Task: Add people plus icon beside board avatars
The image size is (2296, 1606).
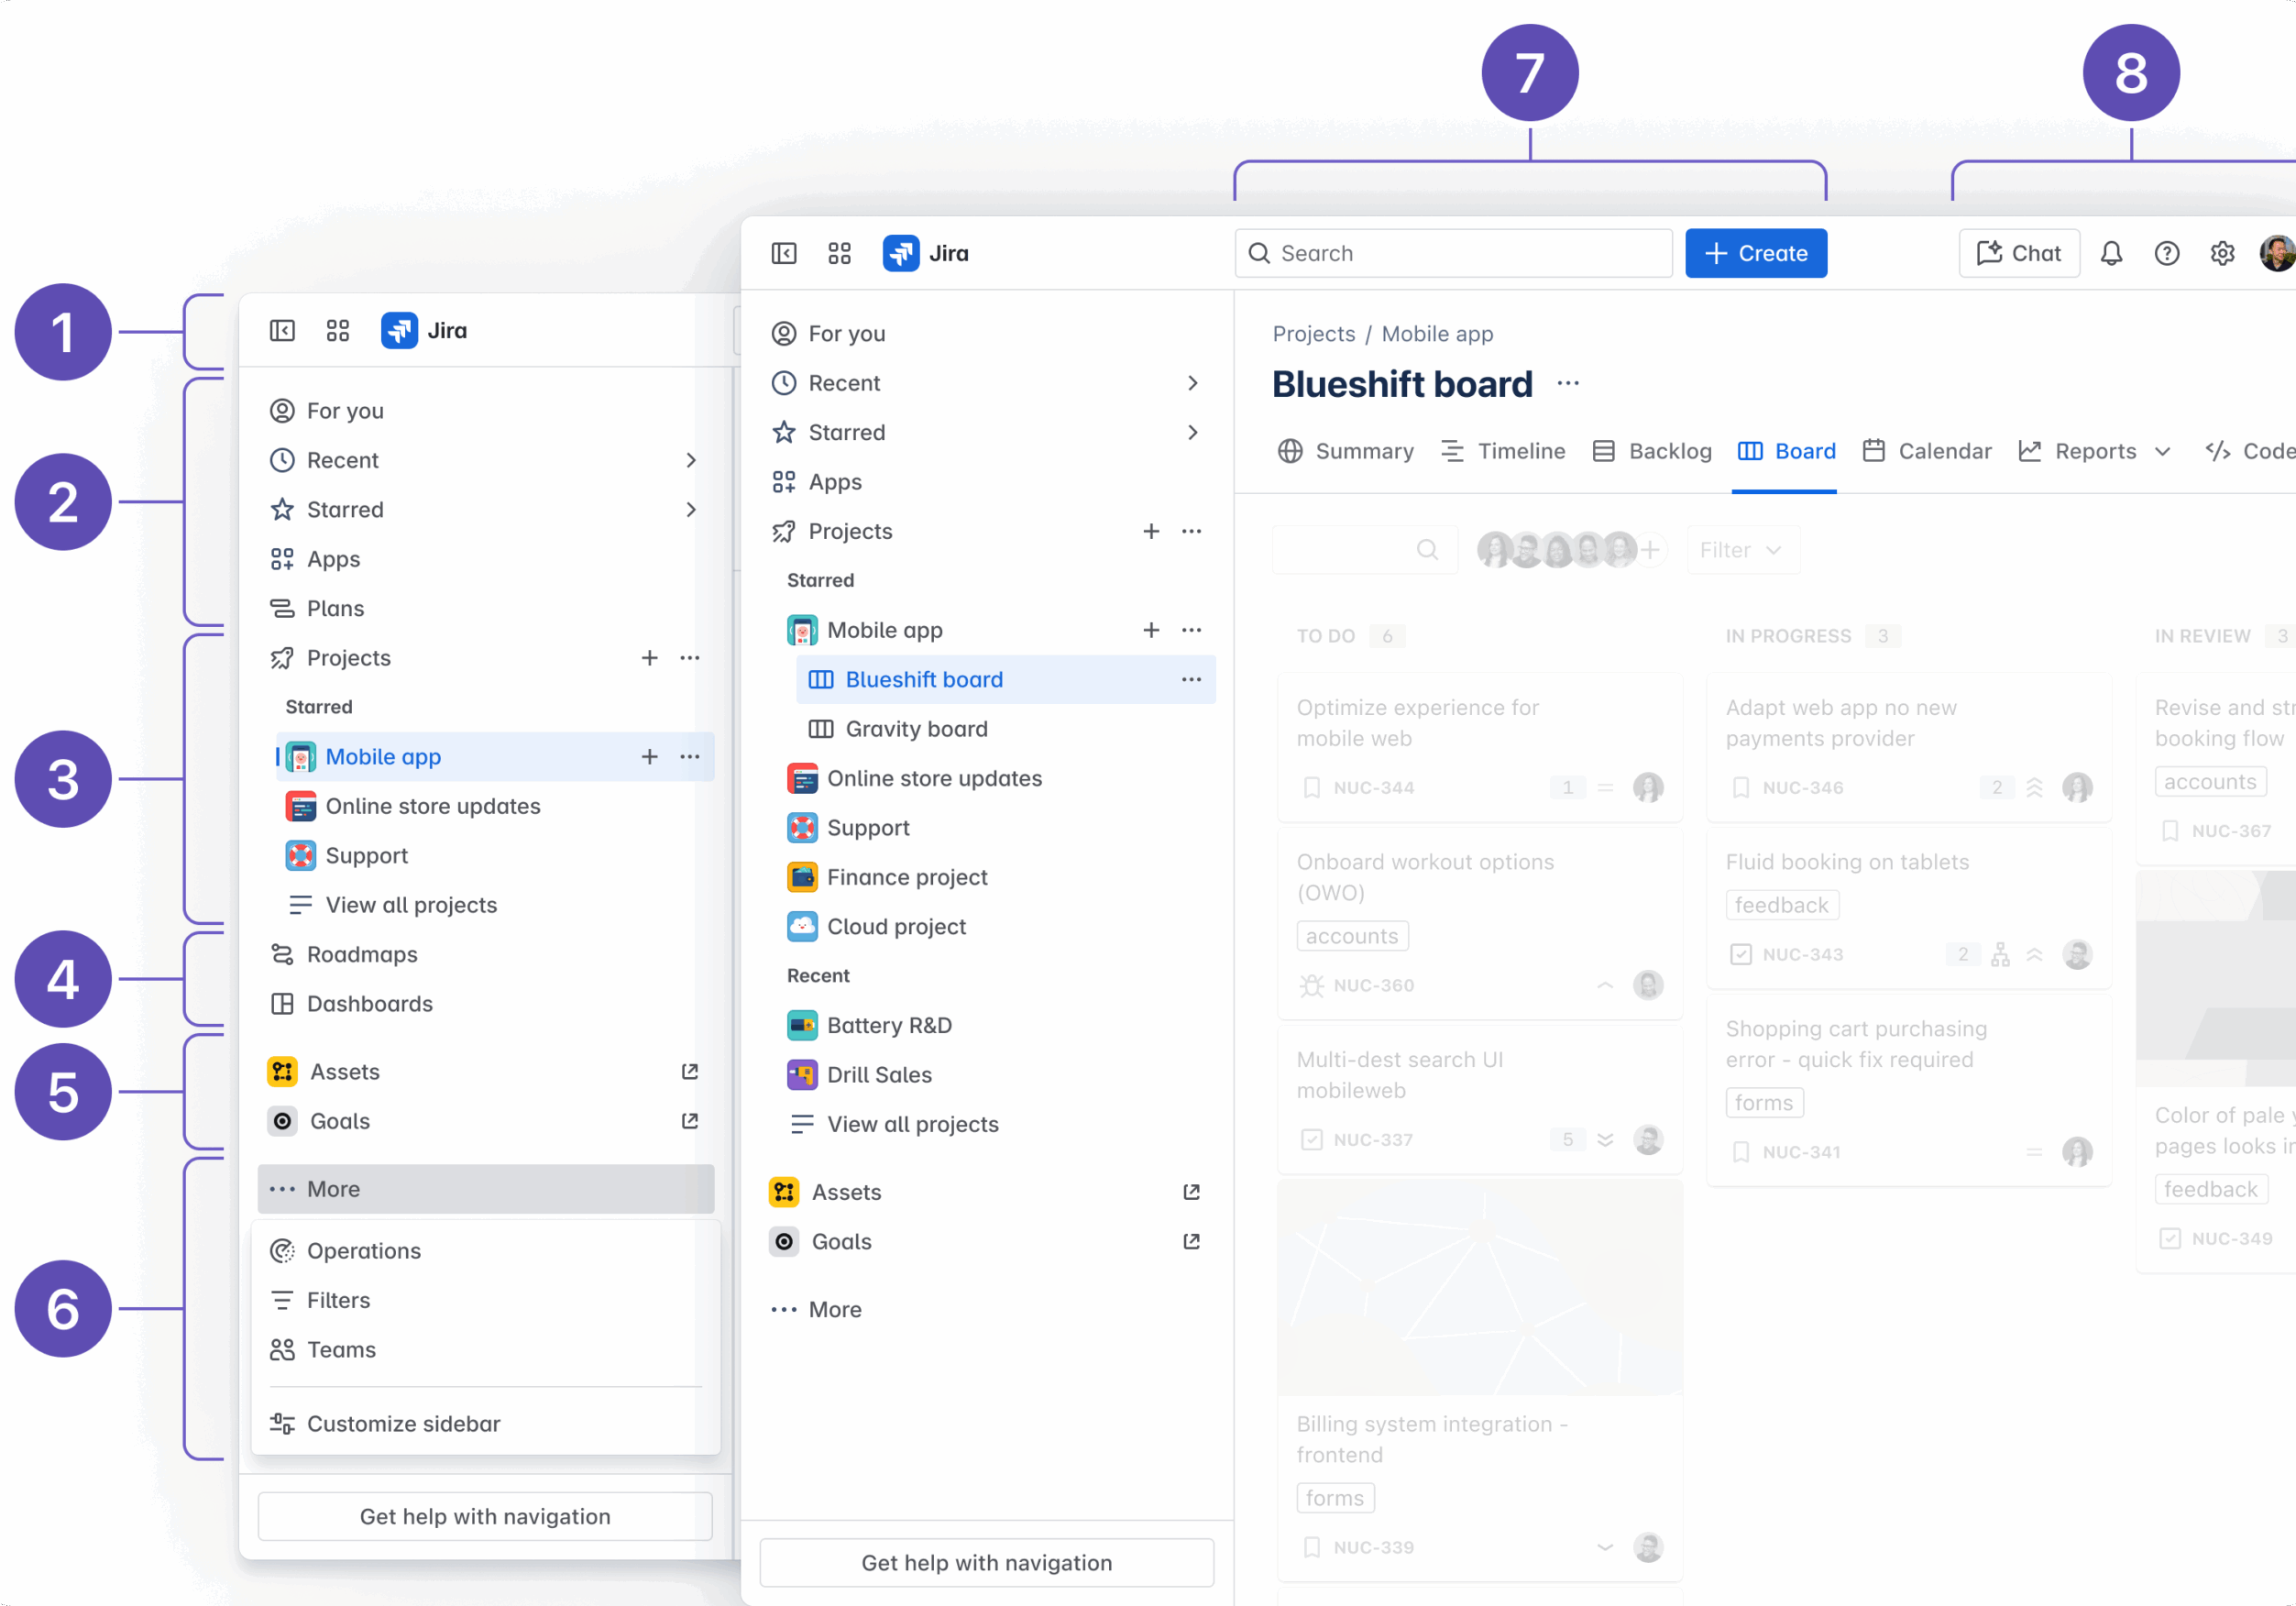Action: click(x=1650, y=549)
